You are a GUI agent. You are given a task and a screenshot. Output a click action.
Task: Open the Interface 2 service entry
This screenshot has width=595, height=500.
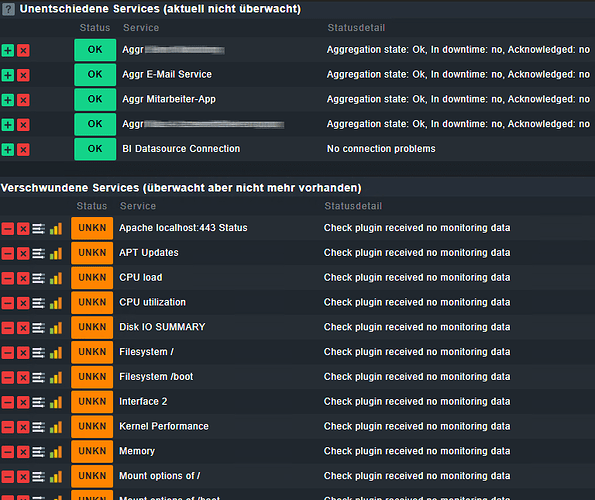[143, 401]
